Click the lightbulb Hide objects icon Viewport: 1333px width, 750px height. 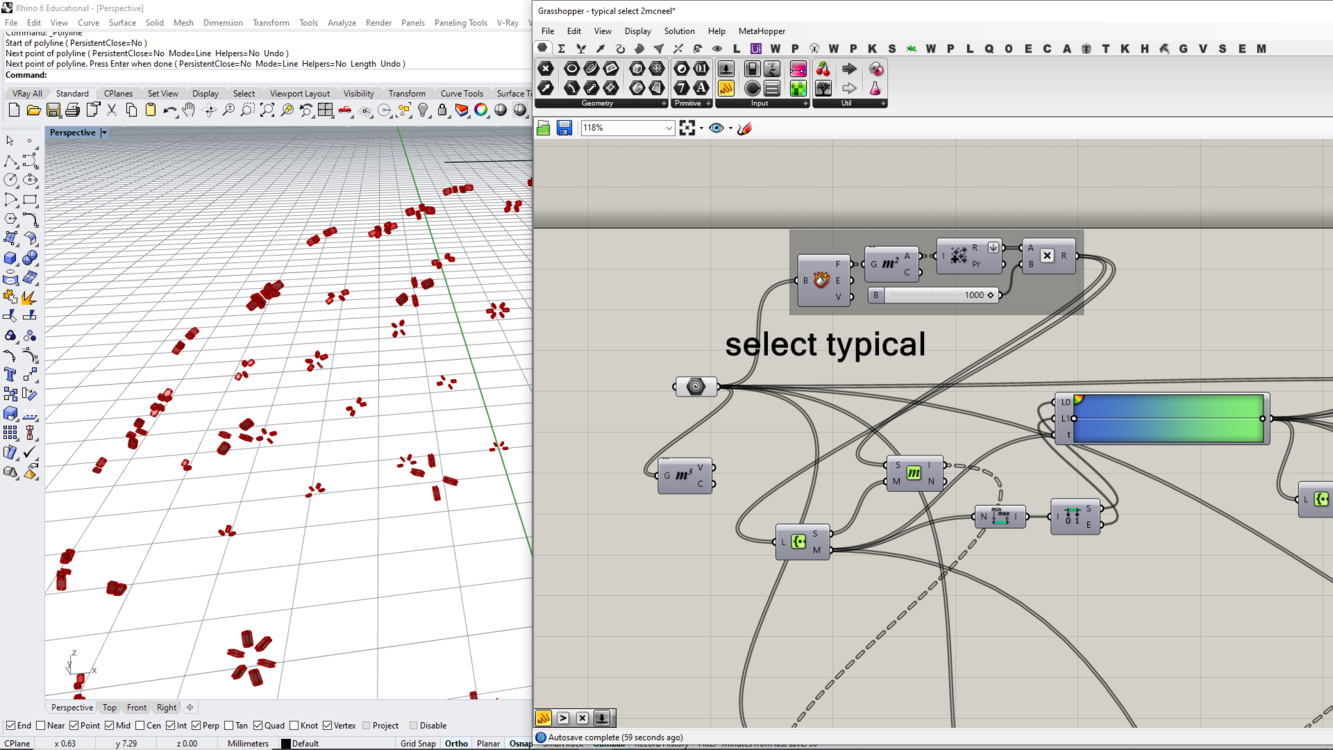click(423, 111)
